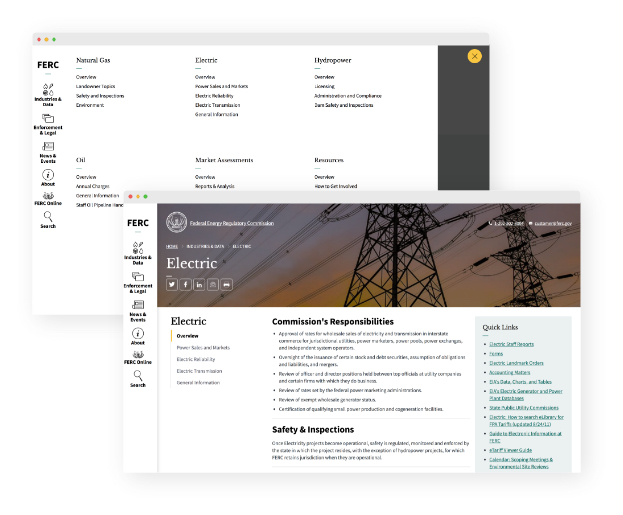The height and width of the screenshot is (515, 623).
Task: Click the FERC seal emblem in the banner
Action: tap(176, 223)
